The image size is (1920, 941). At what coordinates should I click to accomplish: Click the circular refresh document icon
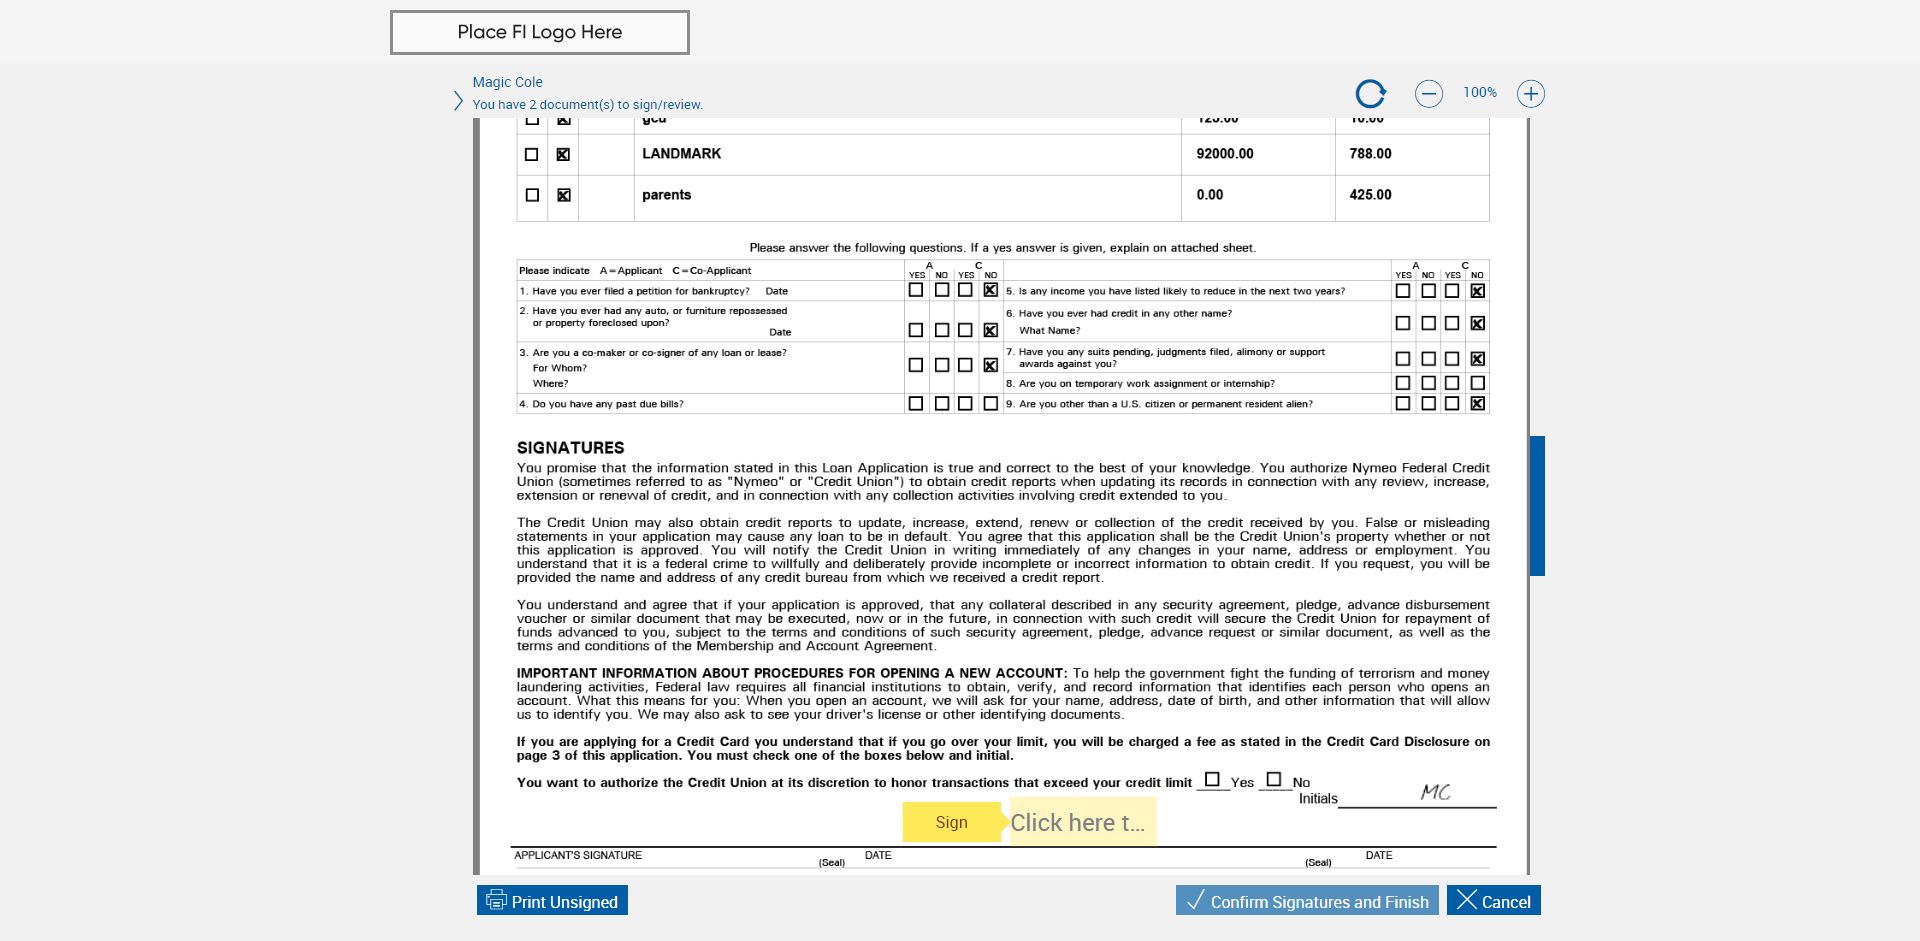pyautogui.click(x=1370, y=93)
